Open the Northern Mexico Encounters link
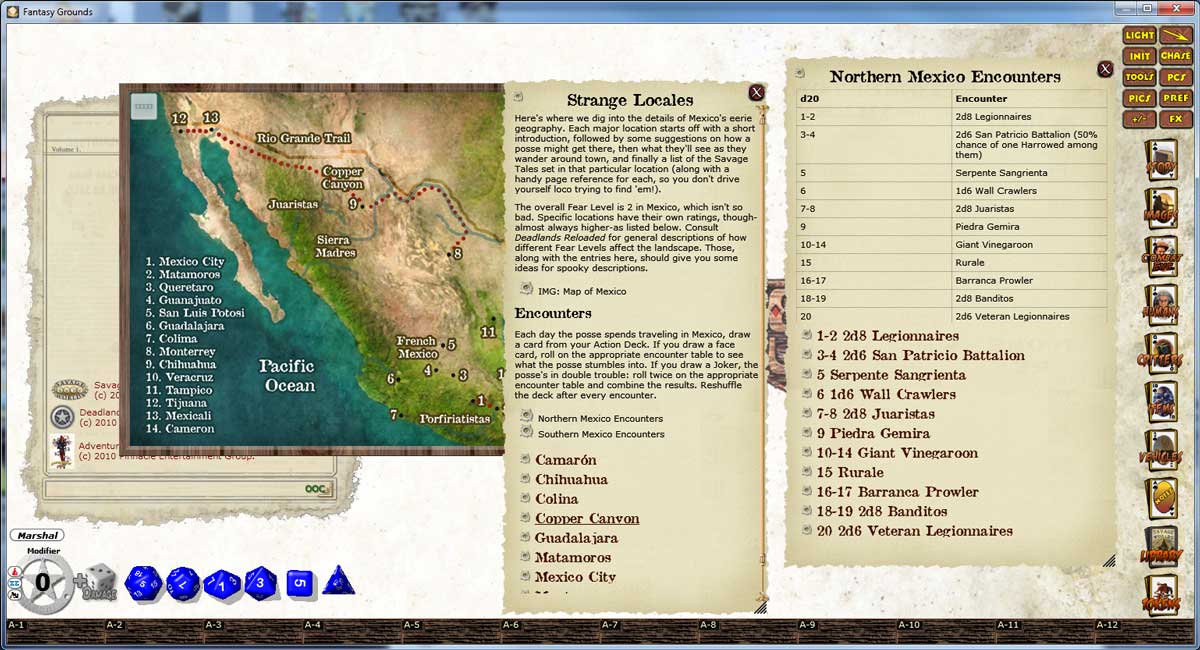 [x=599, y=418]
